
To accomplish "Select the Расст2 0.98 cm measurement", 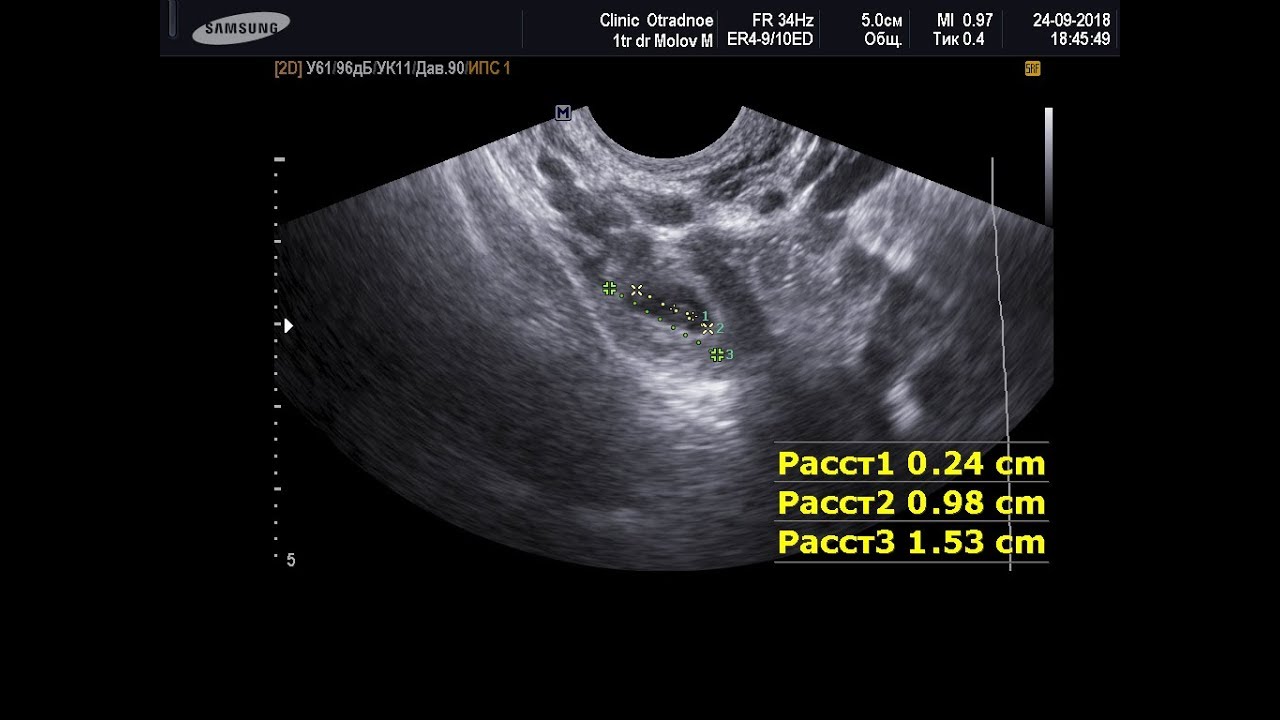I will point(911,502).
